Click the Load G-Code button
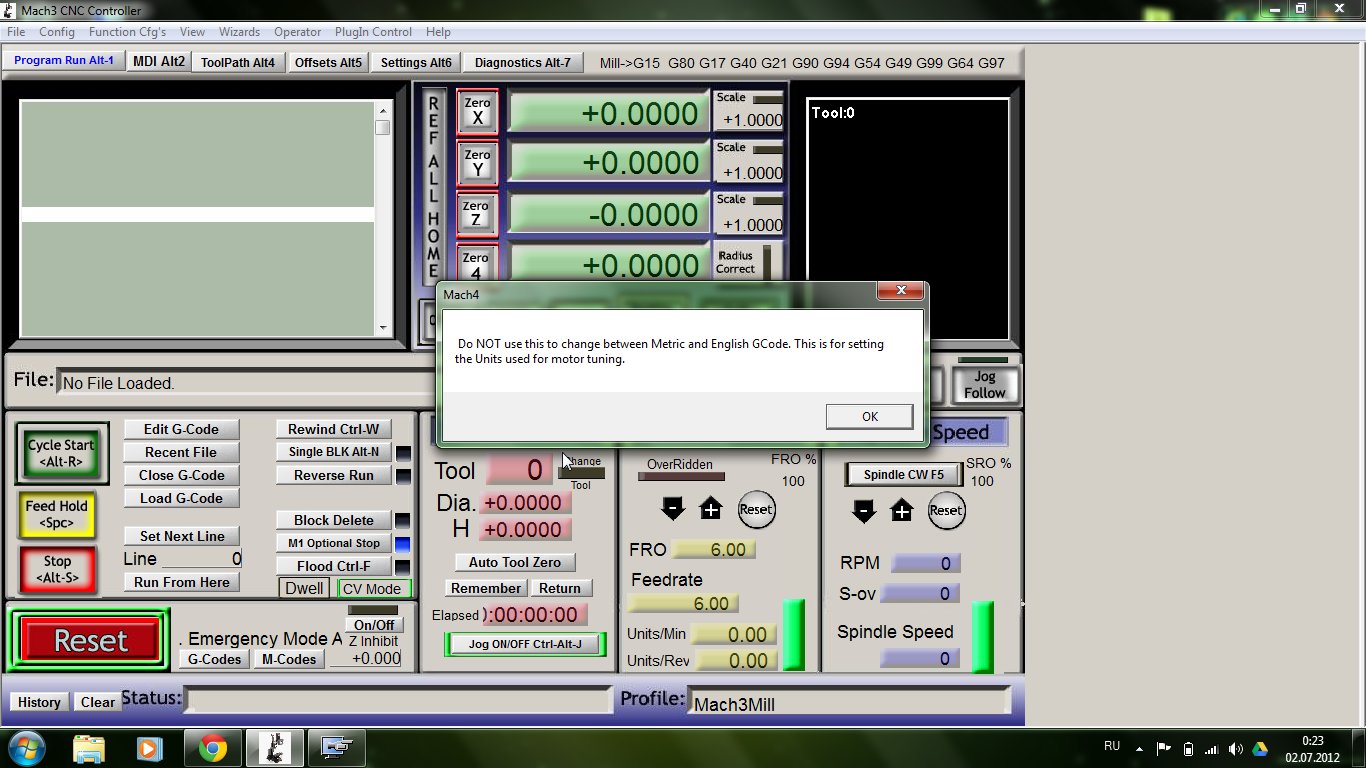This screenshot has height=768, width=1366. click(x=181, y=498)
